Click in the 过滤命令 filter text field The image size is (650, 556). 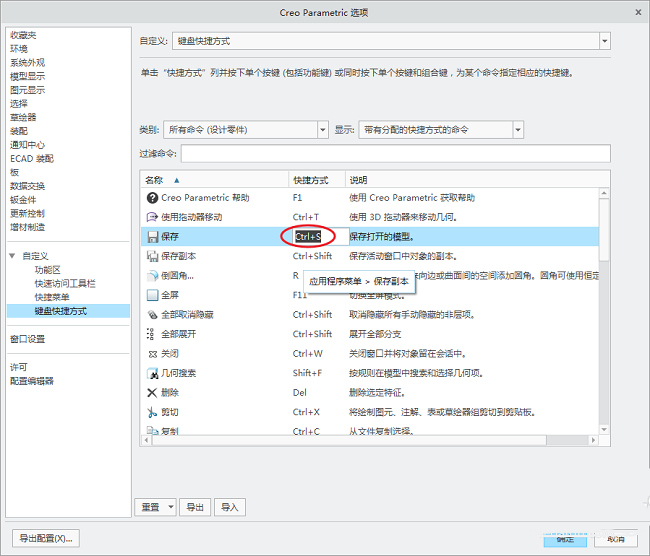[x=395, y=154]
